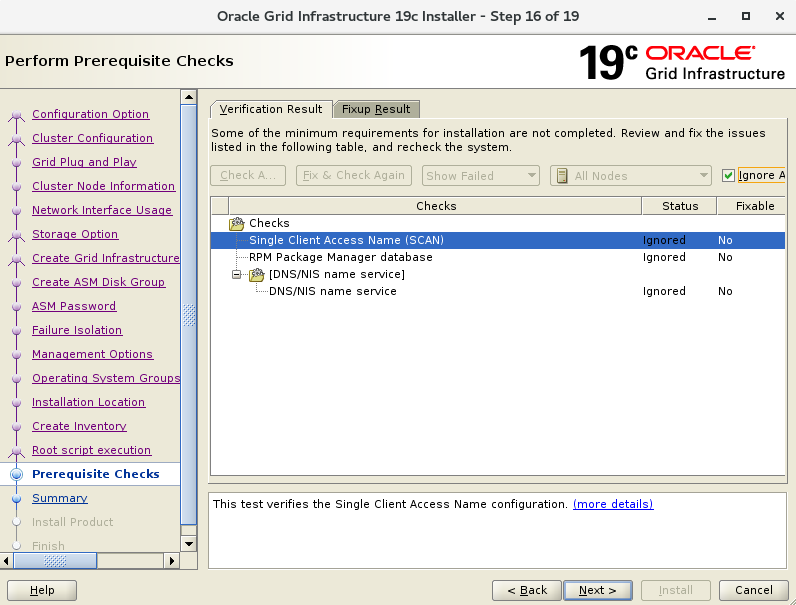The width and height of the screenshot is (796, 605).
Task: Click the Configuration Option step bullet
Action: (x=16, y=115)
